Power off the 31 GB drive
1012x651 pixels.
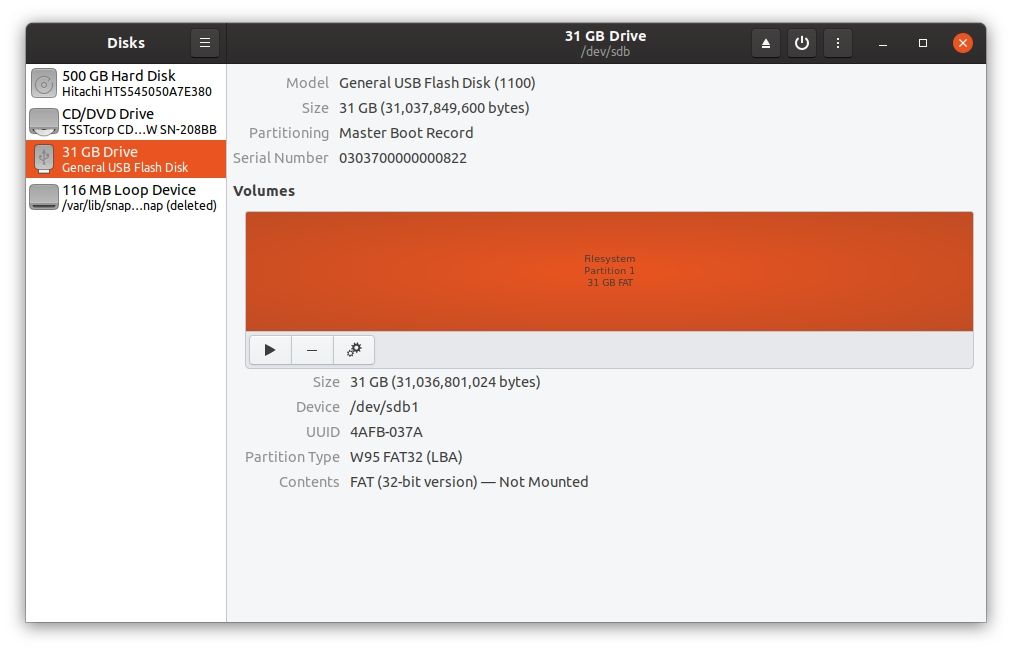tap(802, 43)
